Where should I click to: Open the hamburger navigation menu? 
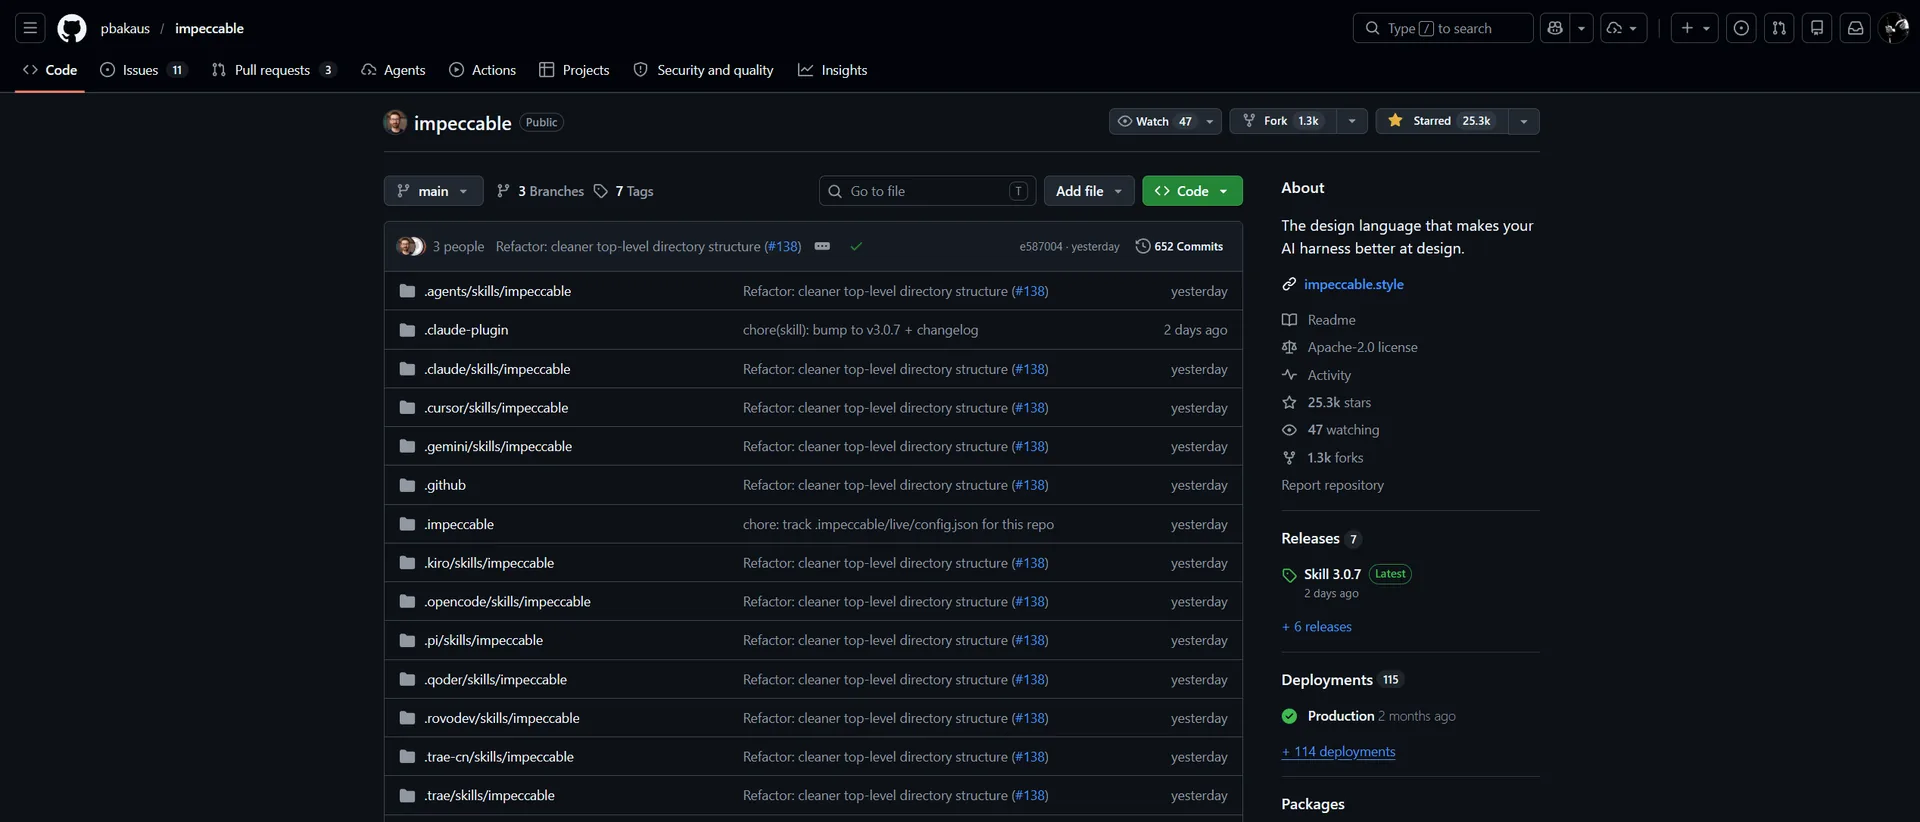(x=30, y=28)
